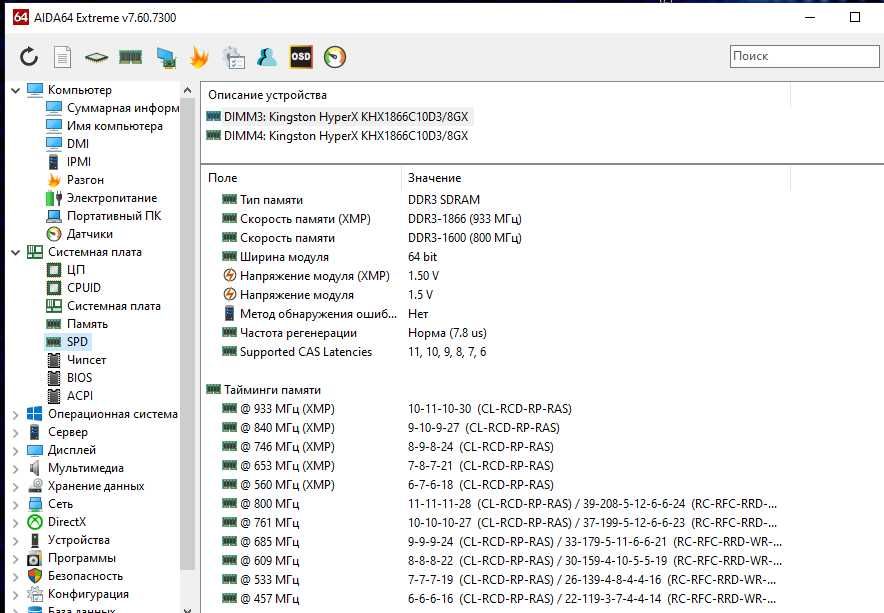Click the Хранение данных disk icon
The image size is (884, 613).
coord(35,486)
